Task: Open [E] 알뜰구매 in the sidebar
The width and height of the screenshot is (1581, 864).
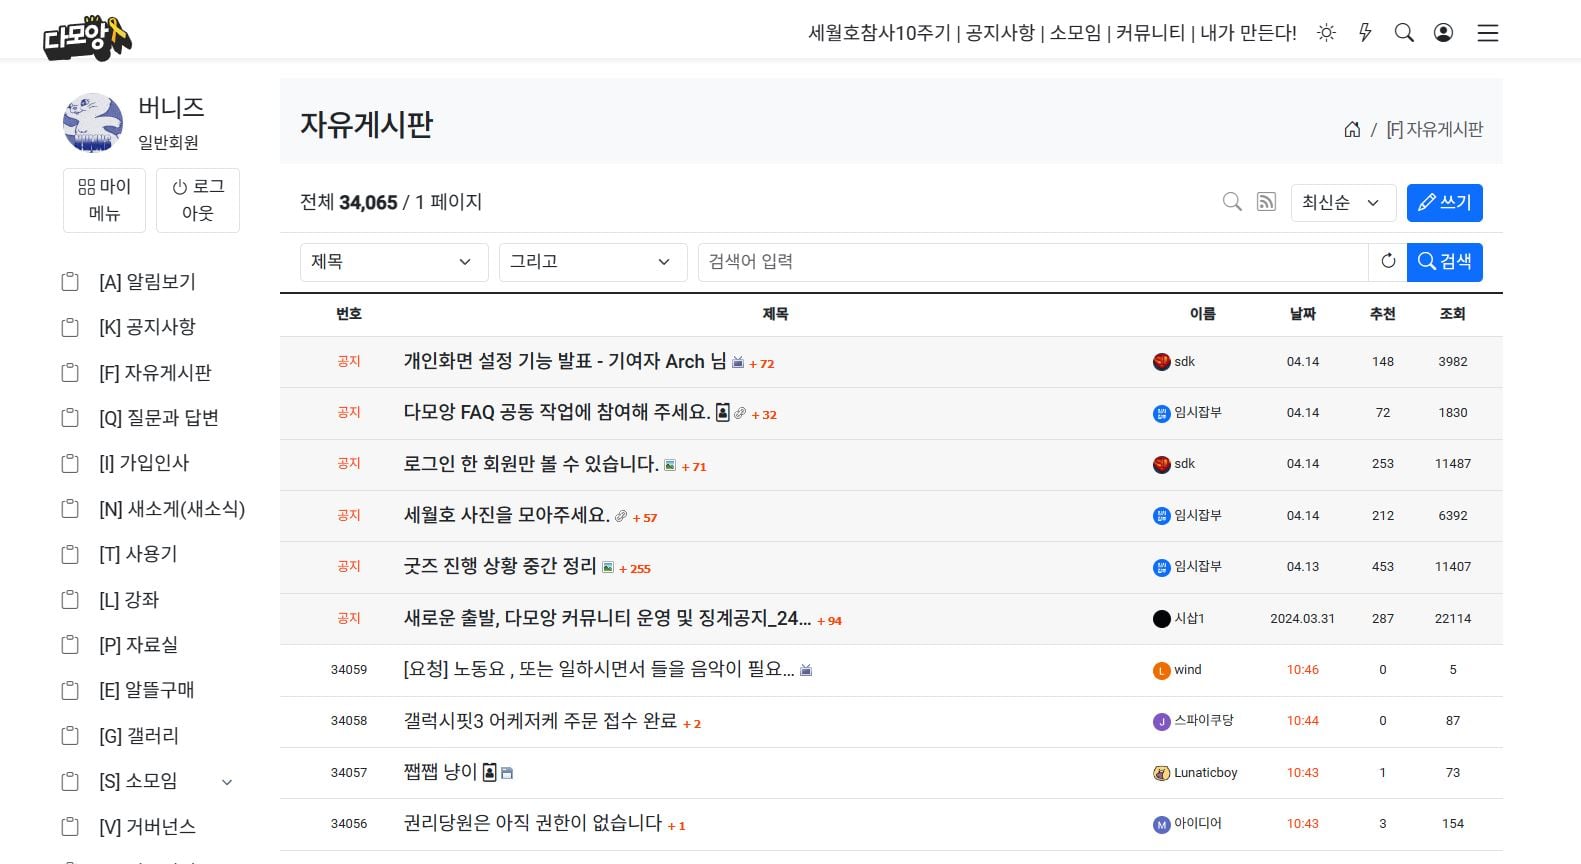Action: click(x=146, y=690)
